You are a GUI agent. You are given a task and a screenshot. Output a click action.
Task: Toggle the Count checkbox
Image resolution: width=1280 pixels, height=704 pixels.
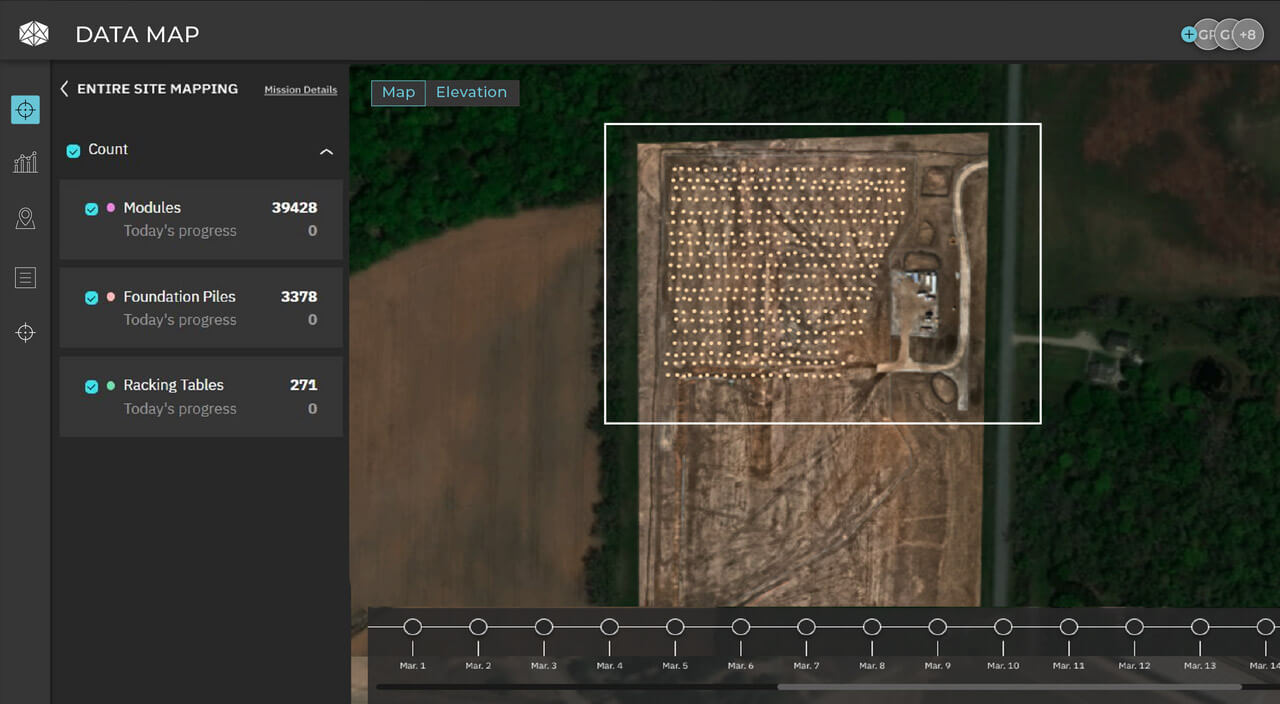click(73, 150)
